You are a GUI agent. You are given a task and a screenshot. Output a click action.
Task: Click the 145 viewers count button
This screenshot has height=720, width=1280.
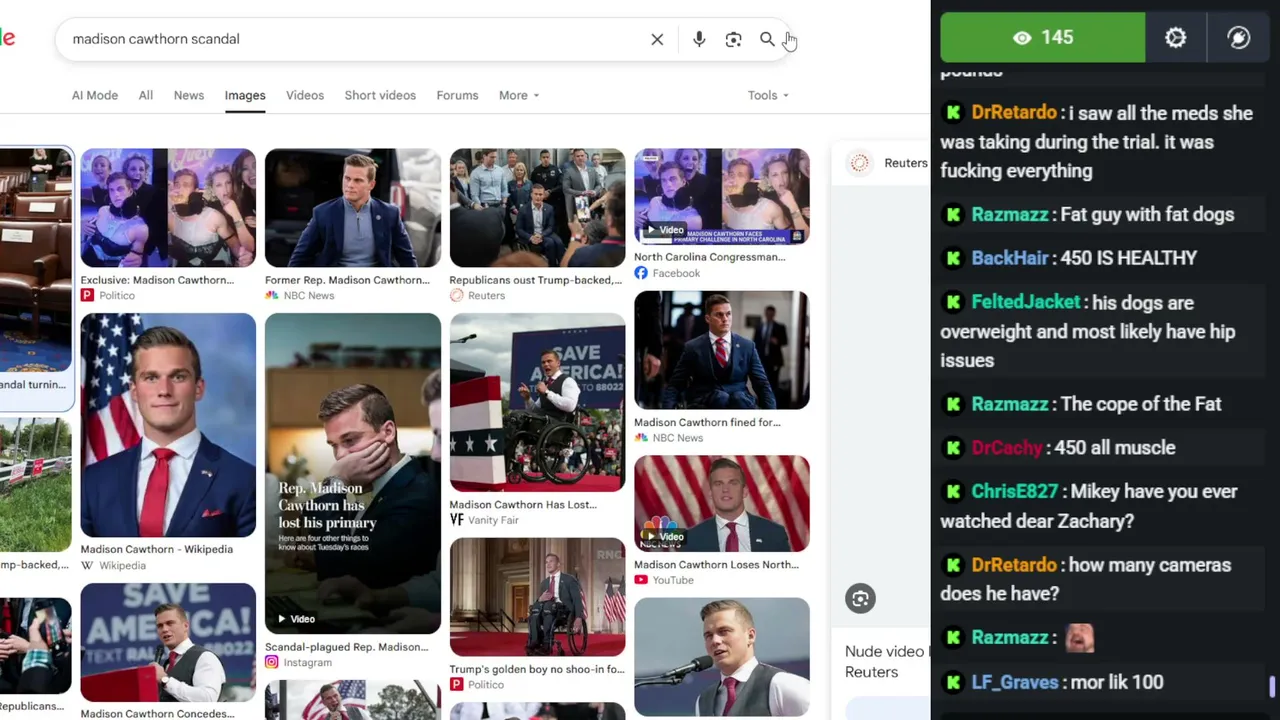click(1043, 37)
